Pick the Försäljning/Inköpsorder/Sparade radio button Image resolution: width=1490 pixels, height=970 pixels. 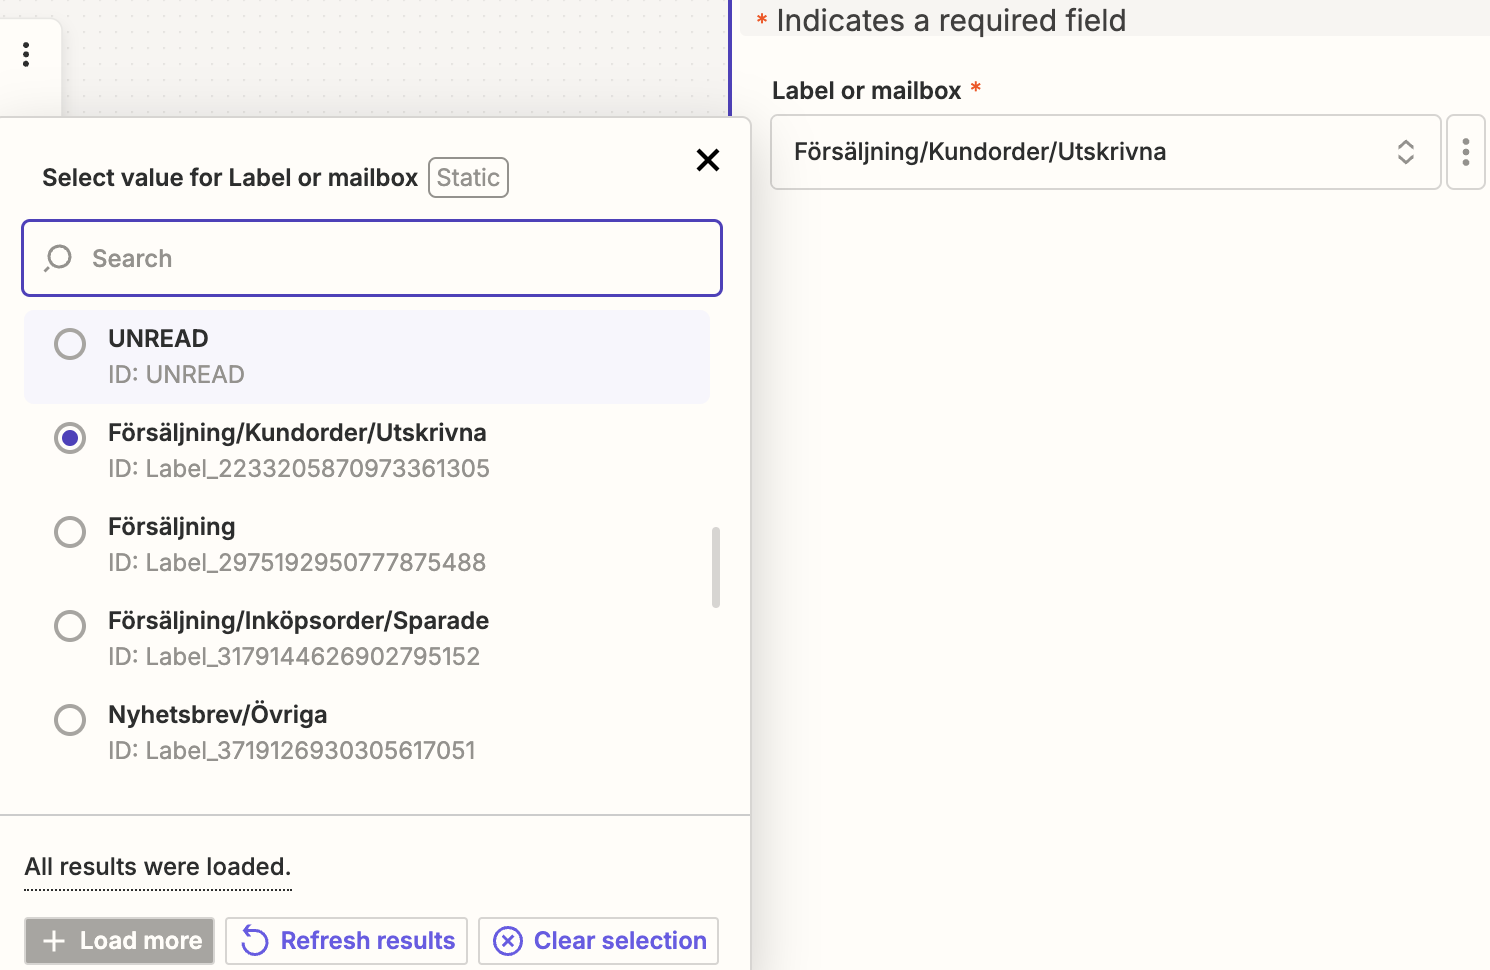(70, 626)
